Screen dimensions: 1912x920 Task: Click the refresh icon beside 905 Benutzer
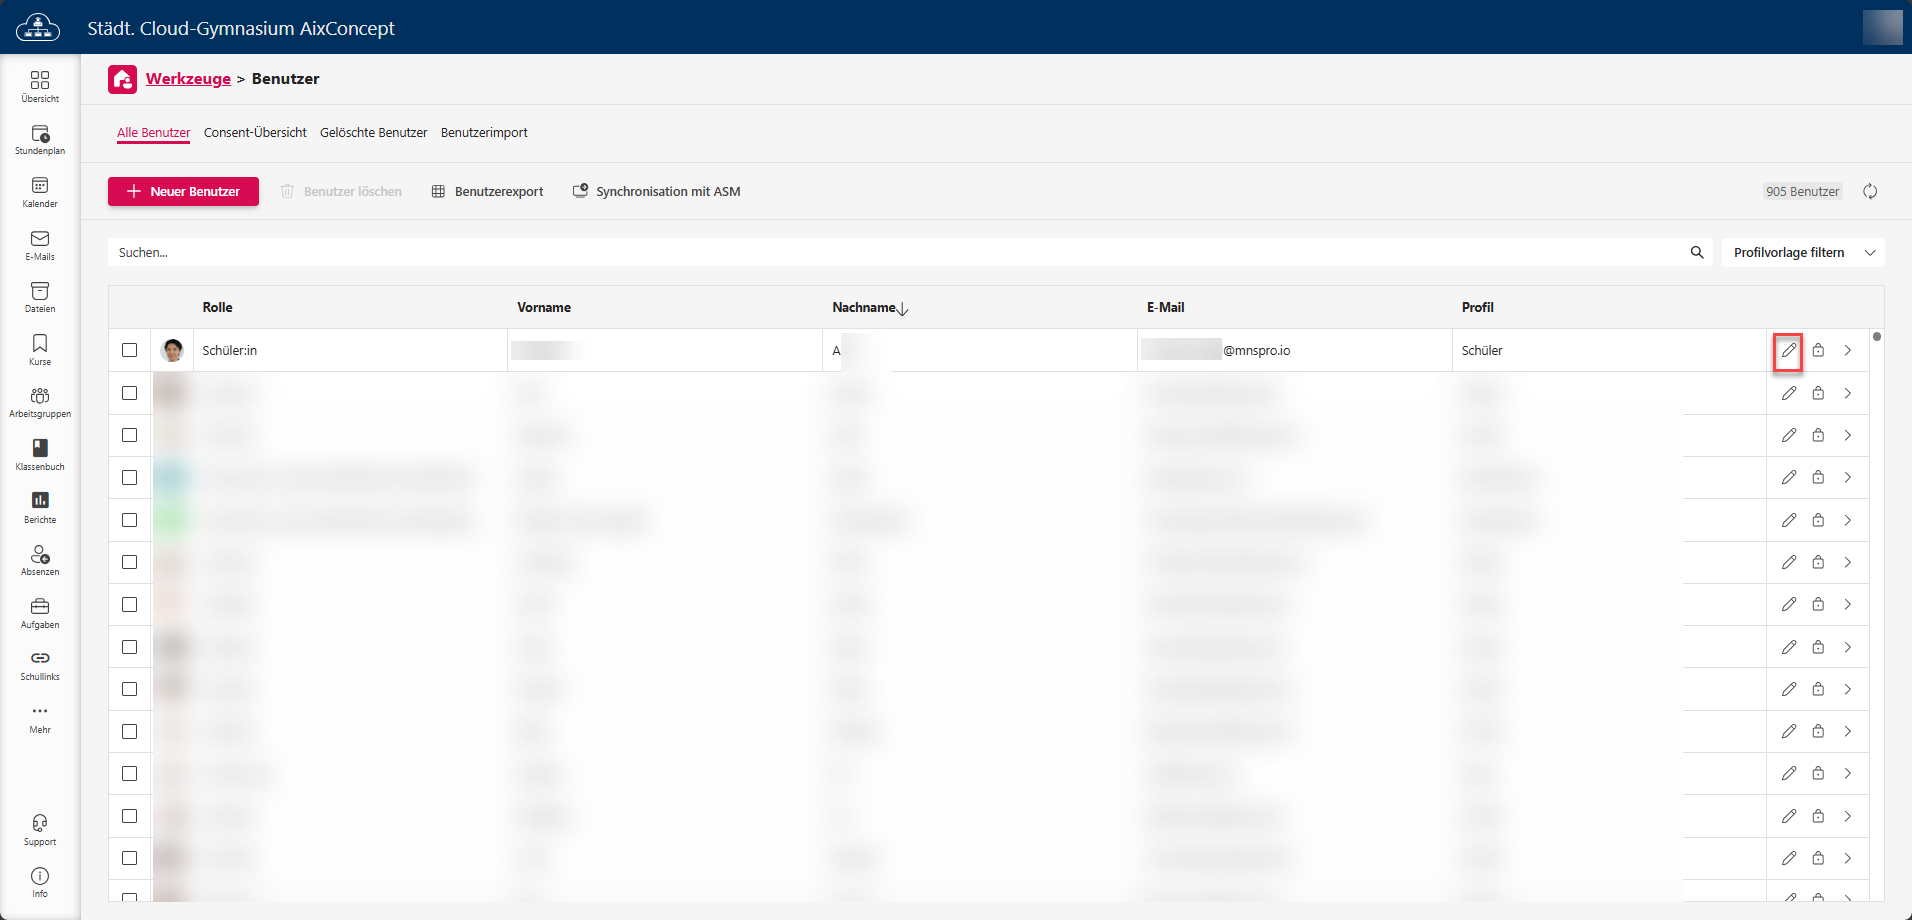[1869, 191]
